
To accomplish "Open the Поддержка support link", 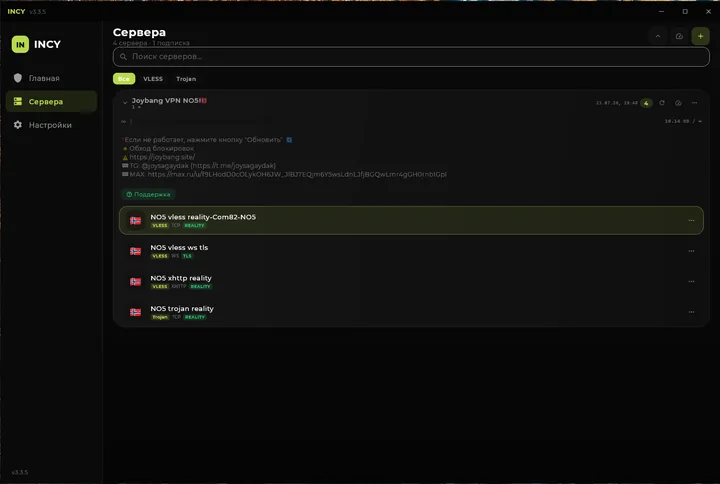I will tap(148, 194).
